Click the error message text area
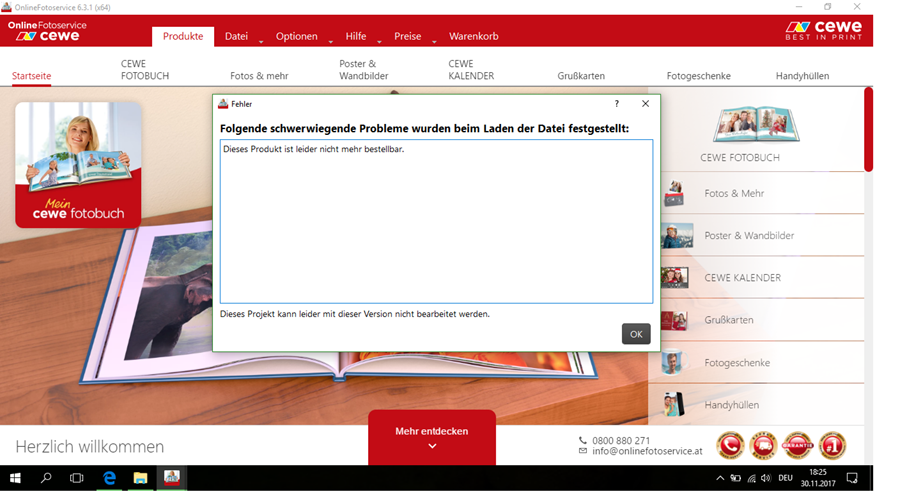The image size is (900, 501). click(x=436, y=221)
